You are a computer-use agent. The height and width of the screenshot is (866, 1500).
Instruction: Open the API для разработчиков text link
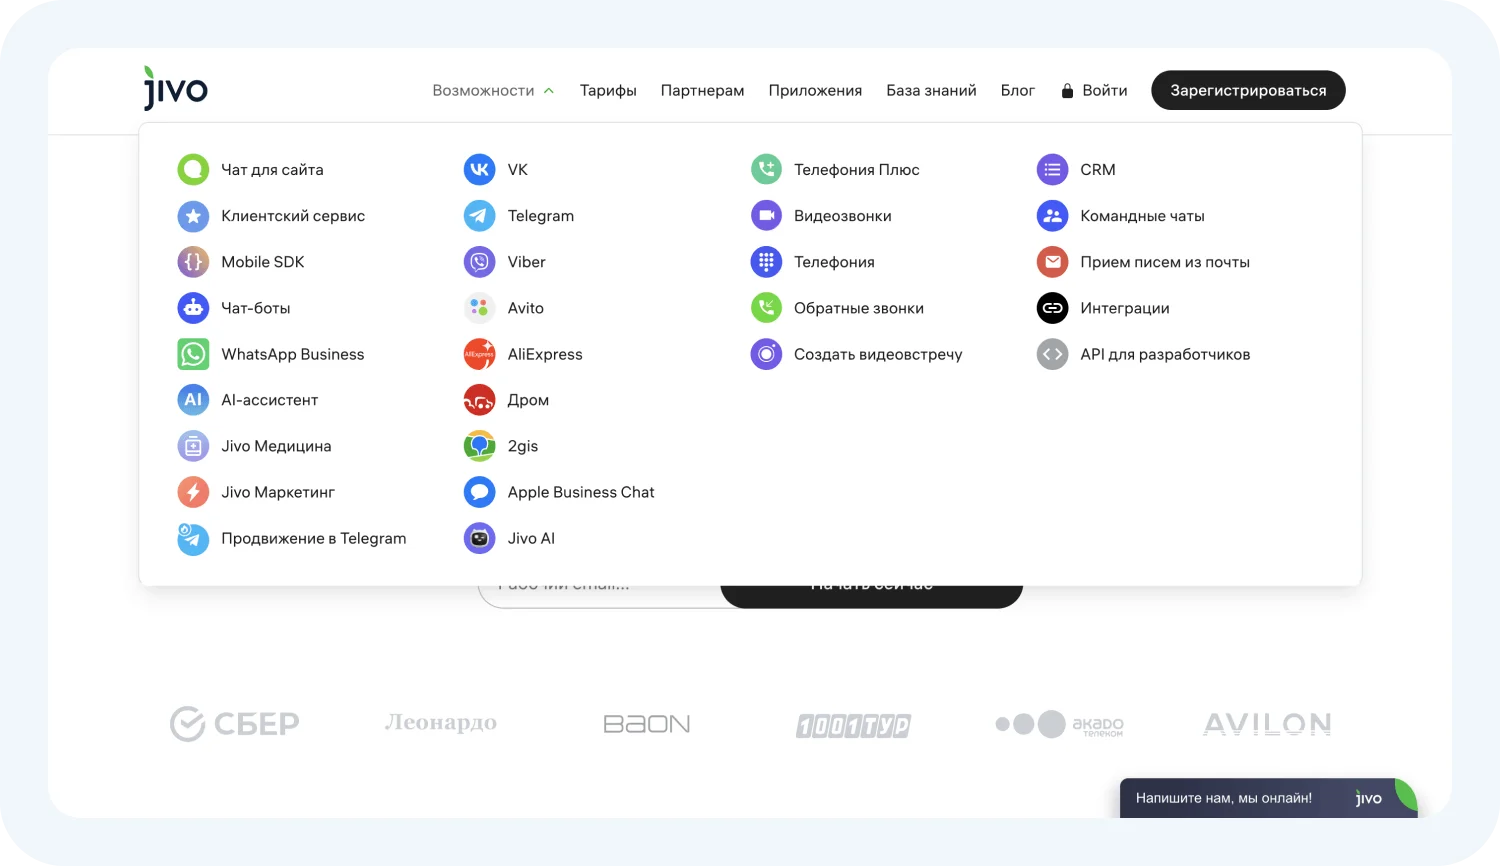tap(1165, 354)
